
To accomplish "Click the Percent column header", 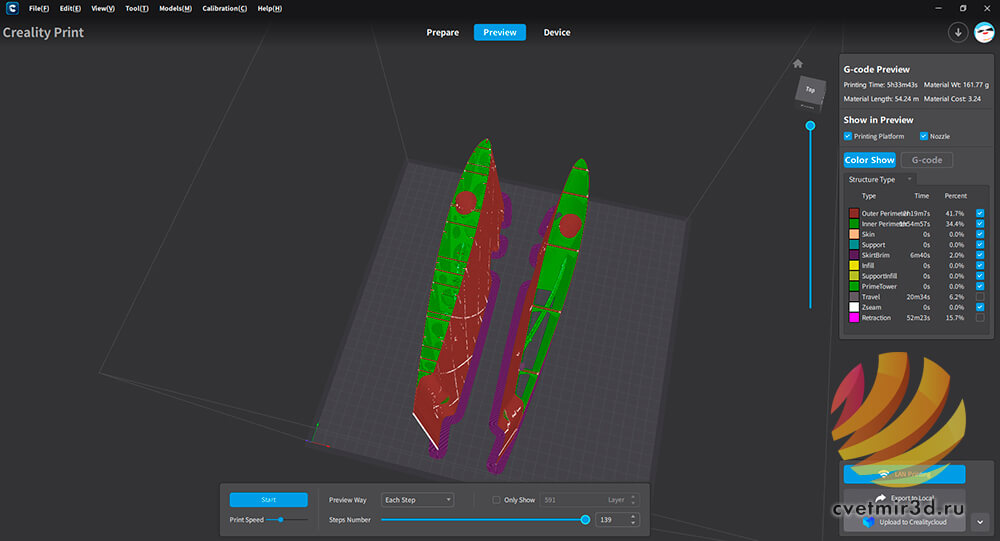I will 955,196.
